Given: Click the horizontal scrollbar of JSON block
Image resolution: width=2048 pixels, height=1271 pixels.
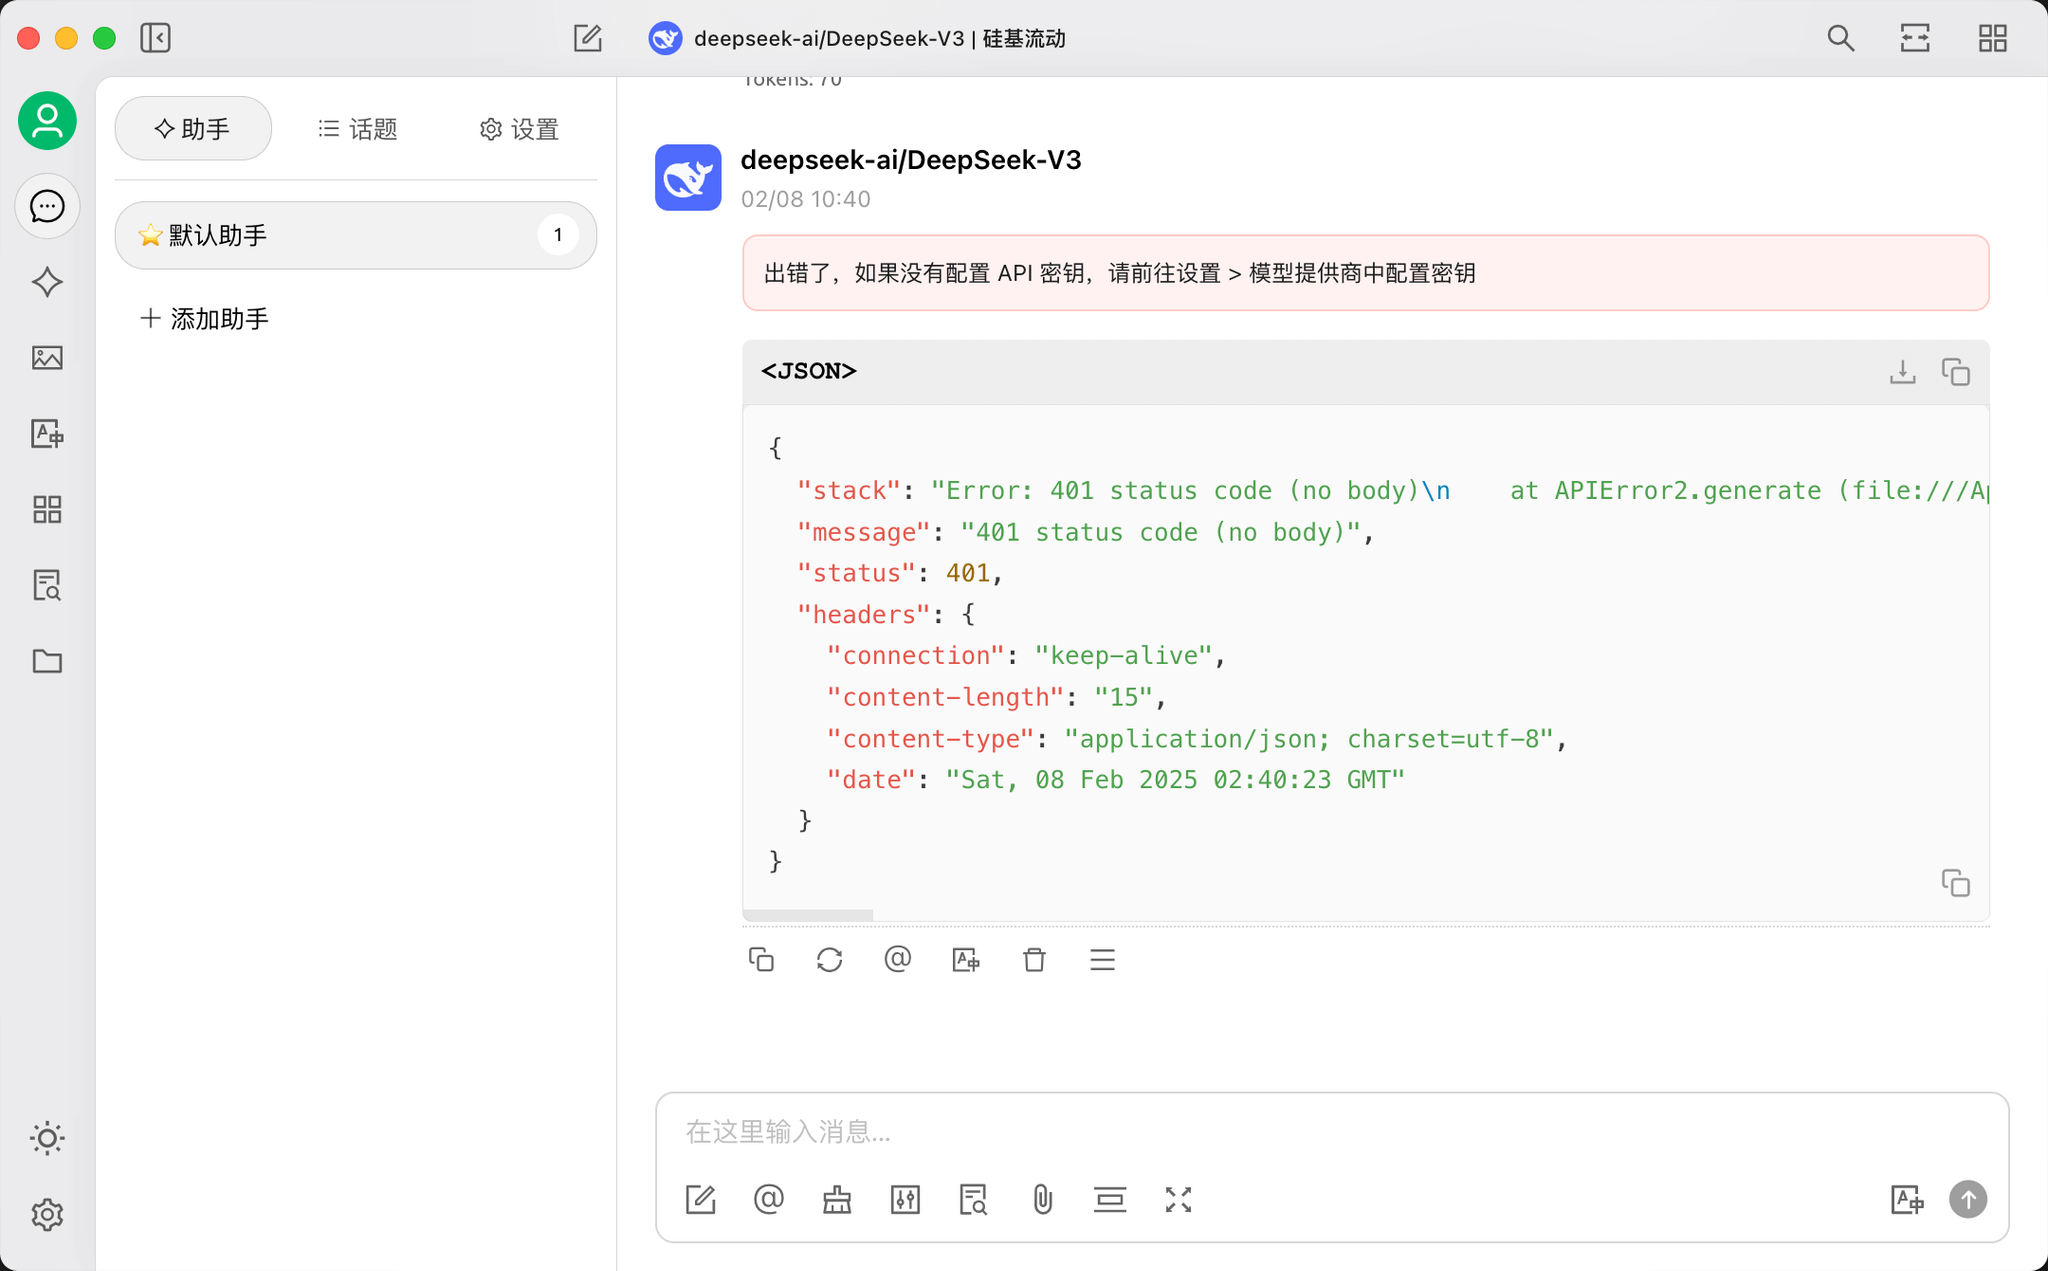Looking at the screenshot, I should pyautogui.click(x=808, y=915).
